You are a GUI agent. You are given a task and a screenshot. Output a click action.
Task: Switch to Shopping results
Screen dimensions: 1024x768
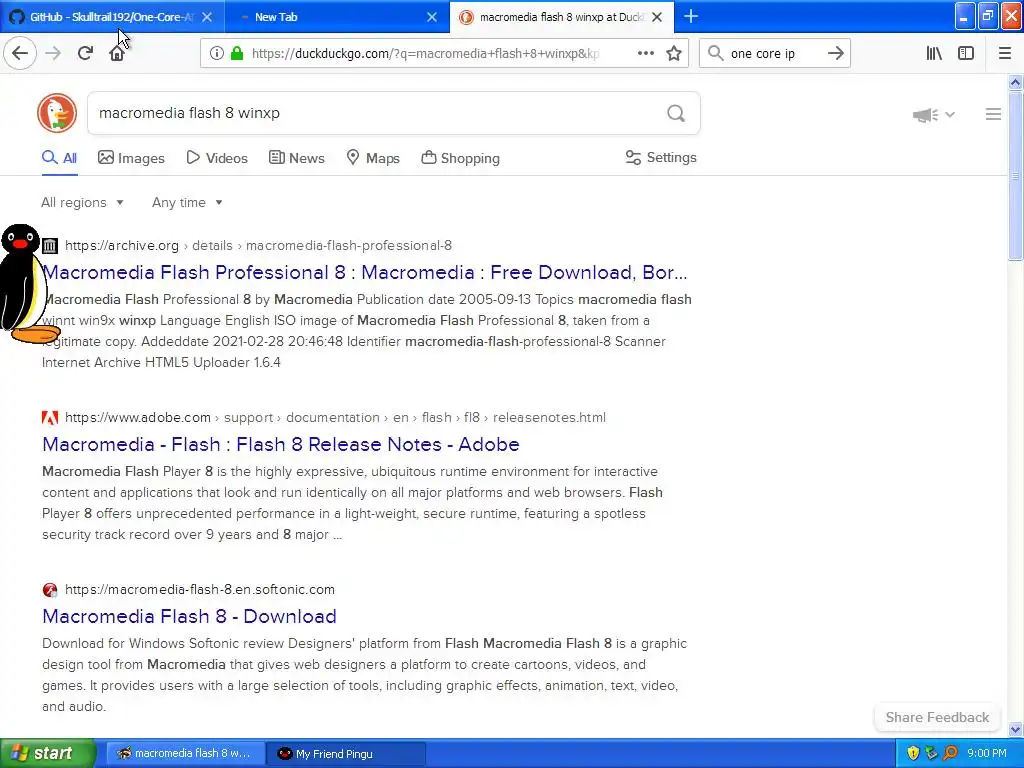pyautogui.click(x=460, y=158)
